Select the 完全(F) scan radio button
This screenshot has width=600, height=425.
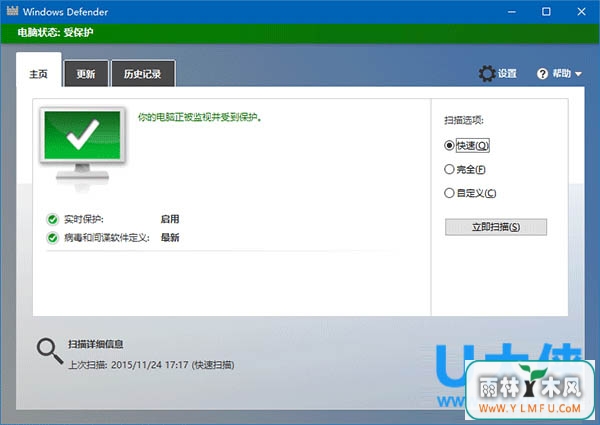pyautogui.click(x=449, y=169)
